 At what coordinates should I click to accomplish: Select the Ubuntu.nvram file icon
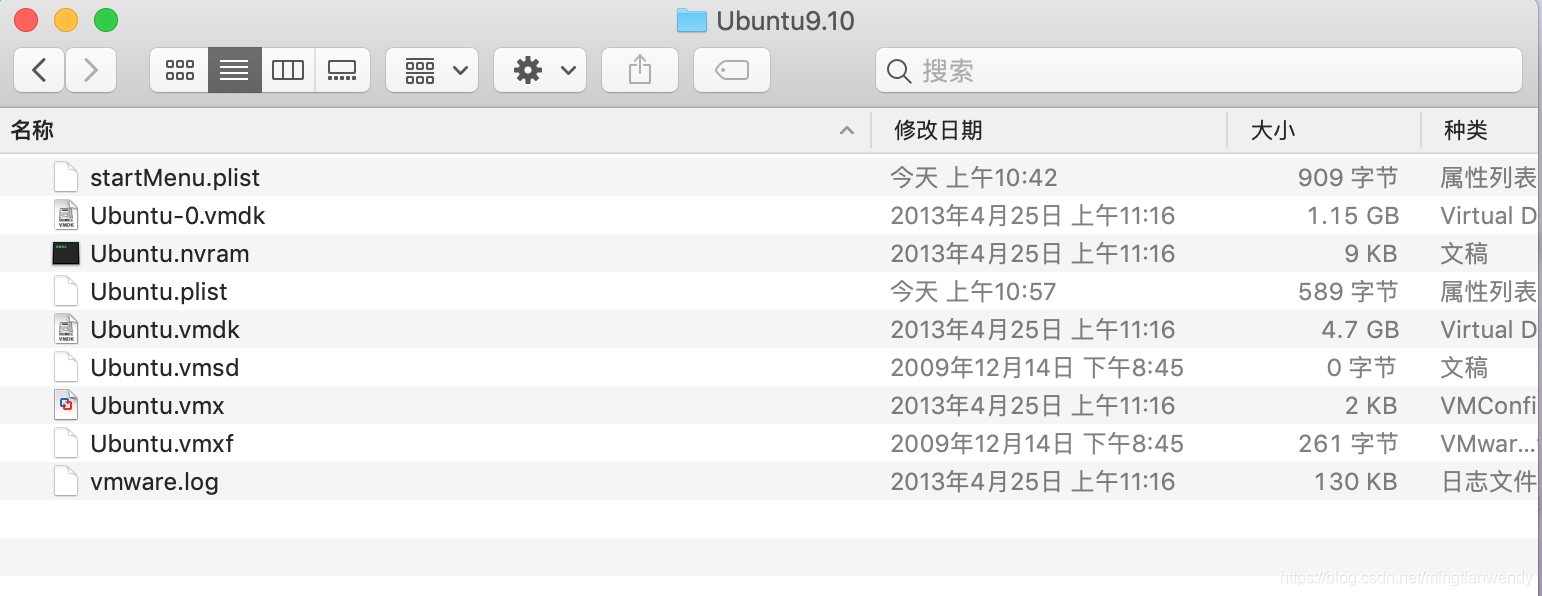[x=66, y=254]
